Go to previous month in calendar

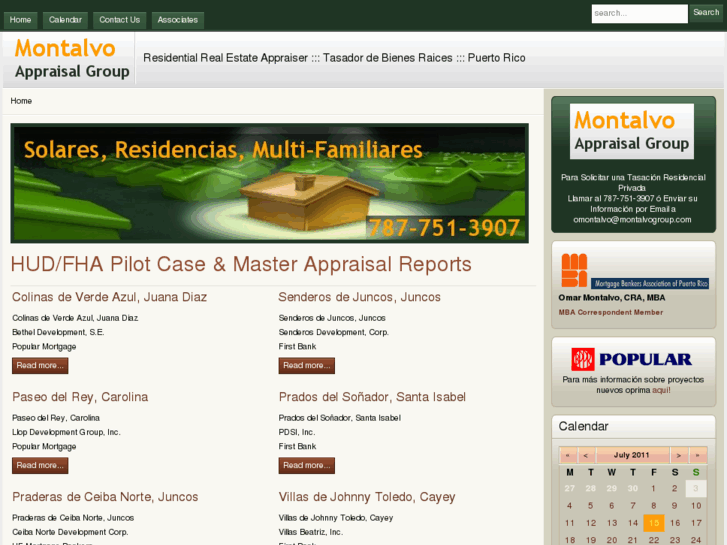pos(586,455)
